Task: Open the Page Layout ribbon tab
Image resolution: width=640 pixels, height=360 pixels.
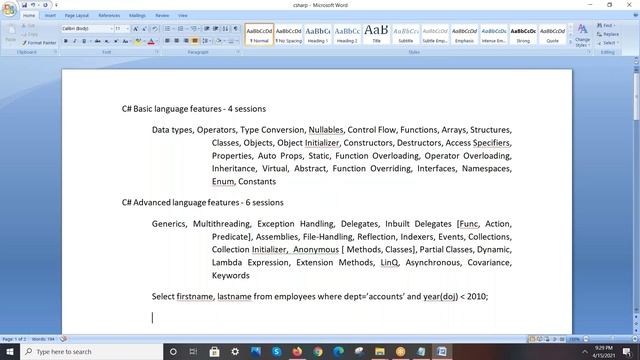Action: click(77, 16)
